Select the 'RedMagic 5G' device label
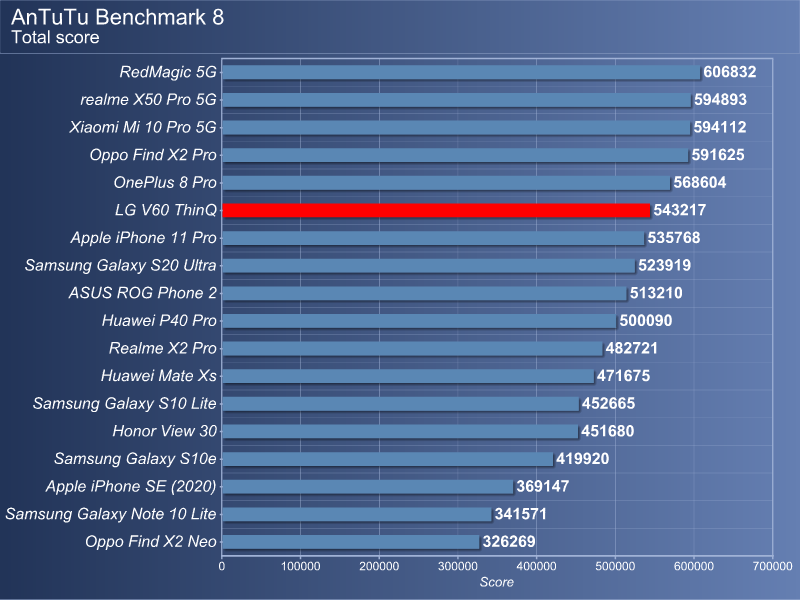Screen dimensions: 800x600 pos(168,72)
